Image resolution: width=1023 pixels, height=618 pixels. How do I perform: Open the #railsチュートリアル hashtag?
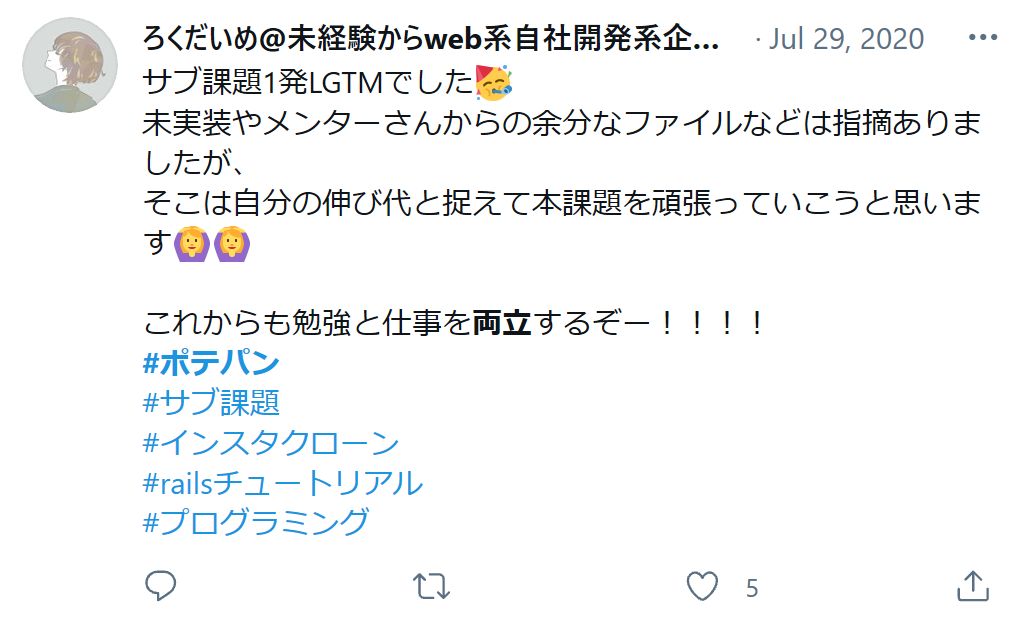coord(283,483)
